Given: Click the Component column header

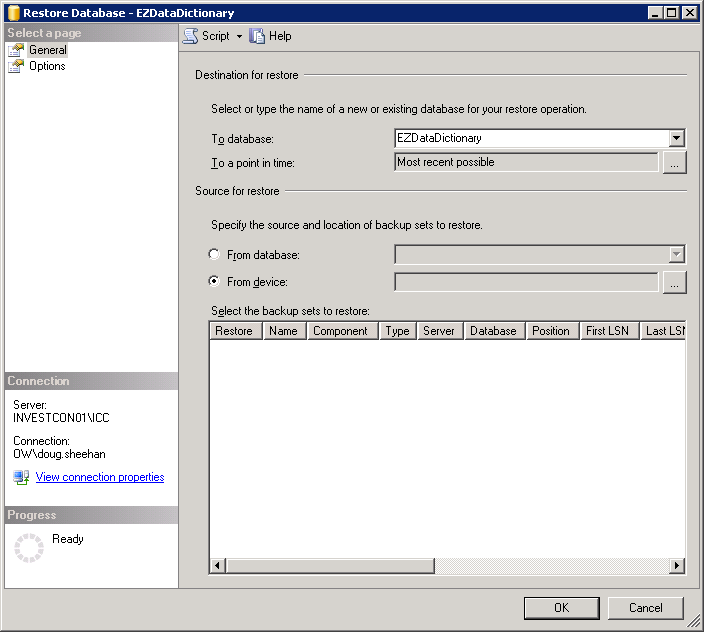Looking at the screenshot, I should pos(341,331).
